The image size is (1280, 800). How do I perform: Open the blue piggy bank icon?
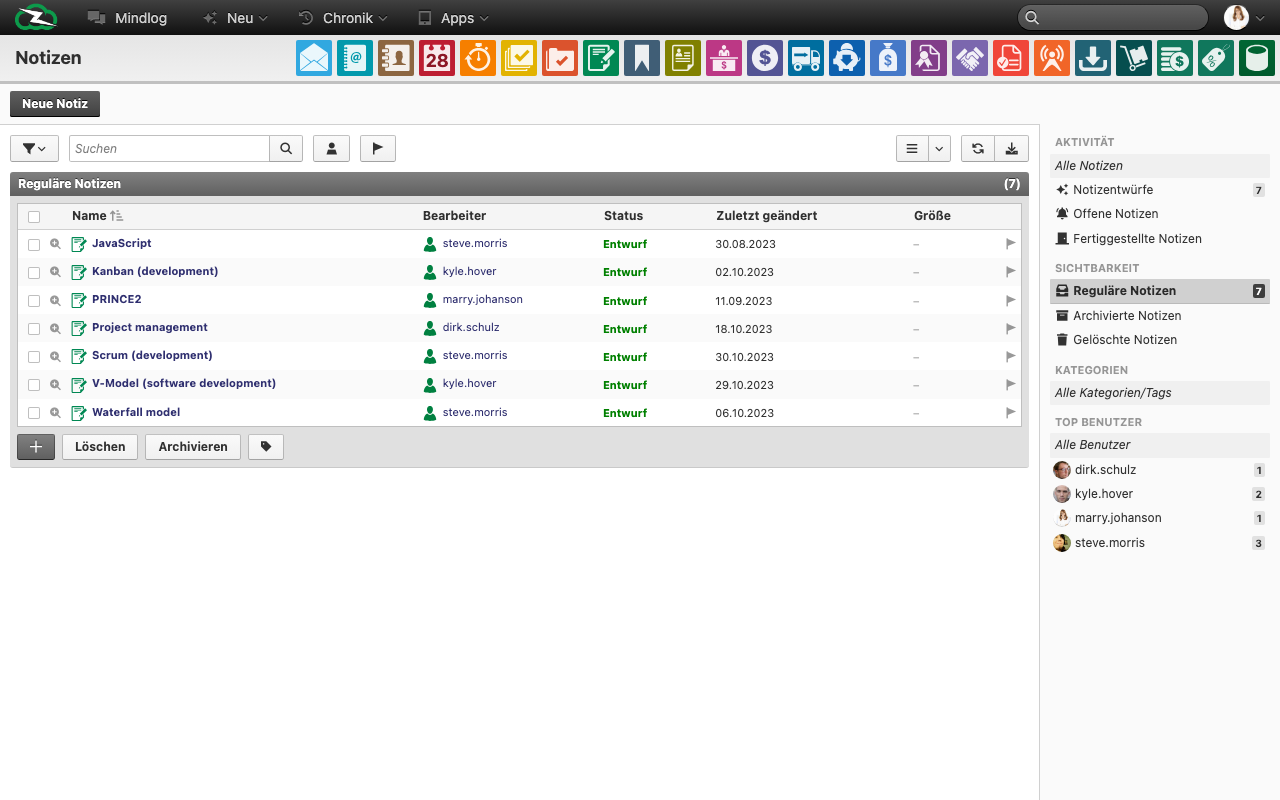[x=847, y=58]
